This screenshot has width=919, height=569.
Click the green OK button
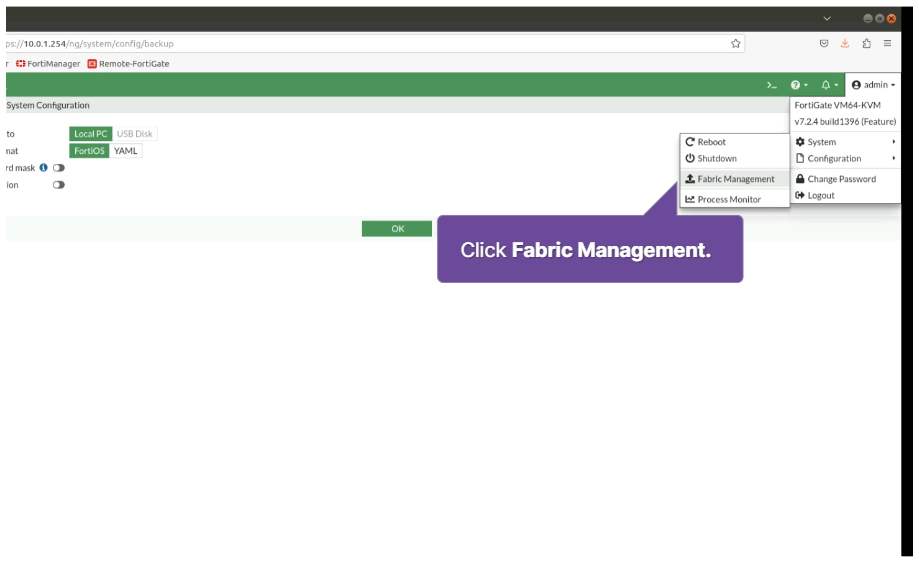pyautogui.click(x=397, y=229)
